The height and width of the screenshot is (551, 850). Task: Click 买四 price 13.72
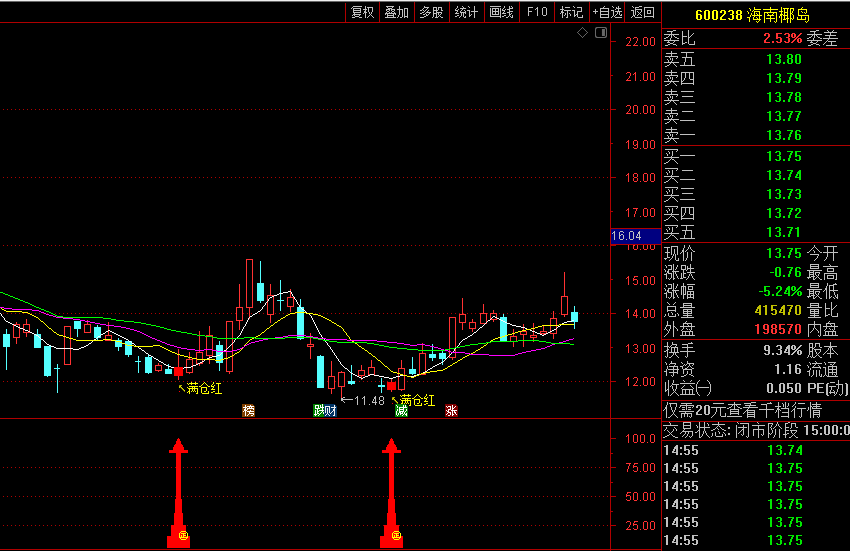(784, 213)
